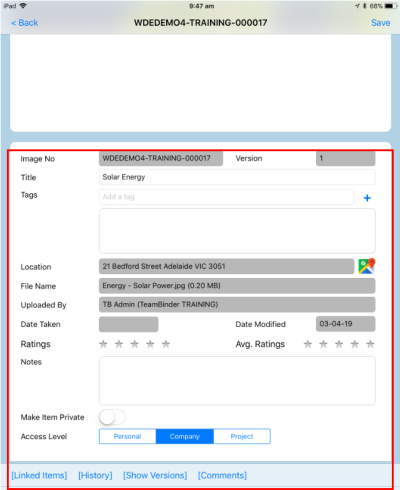Give five stars in the Ratings row
Viewport: 400px width, 490px height.
click(x=166, y=344)
